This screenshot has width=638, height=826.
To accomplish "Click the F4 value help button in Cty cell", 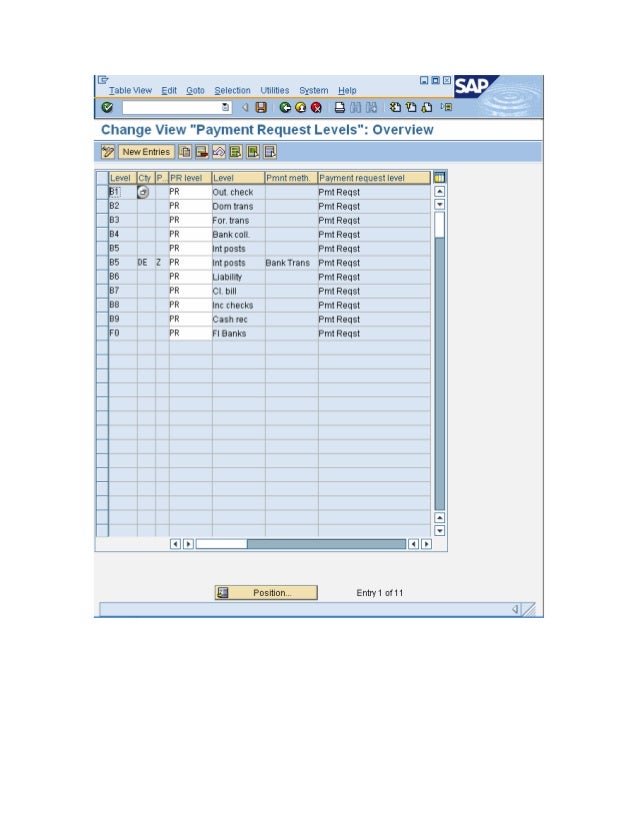I will [143, 192].
